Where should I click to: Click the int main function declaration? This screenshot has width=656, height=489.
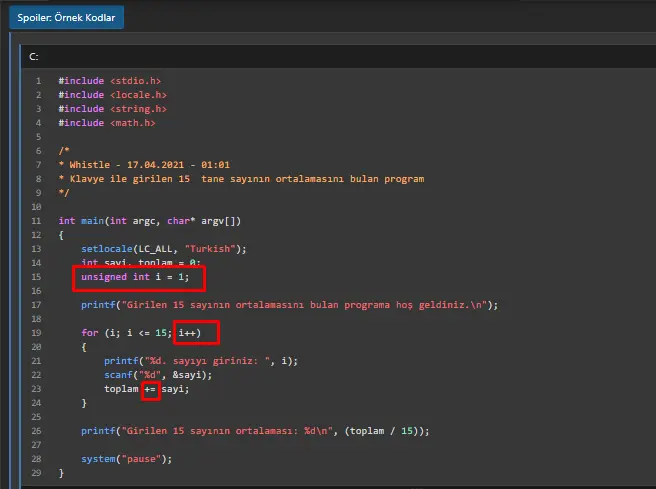[149, 221]
